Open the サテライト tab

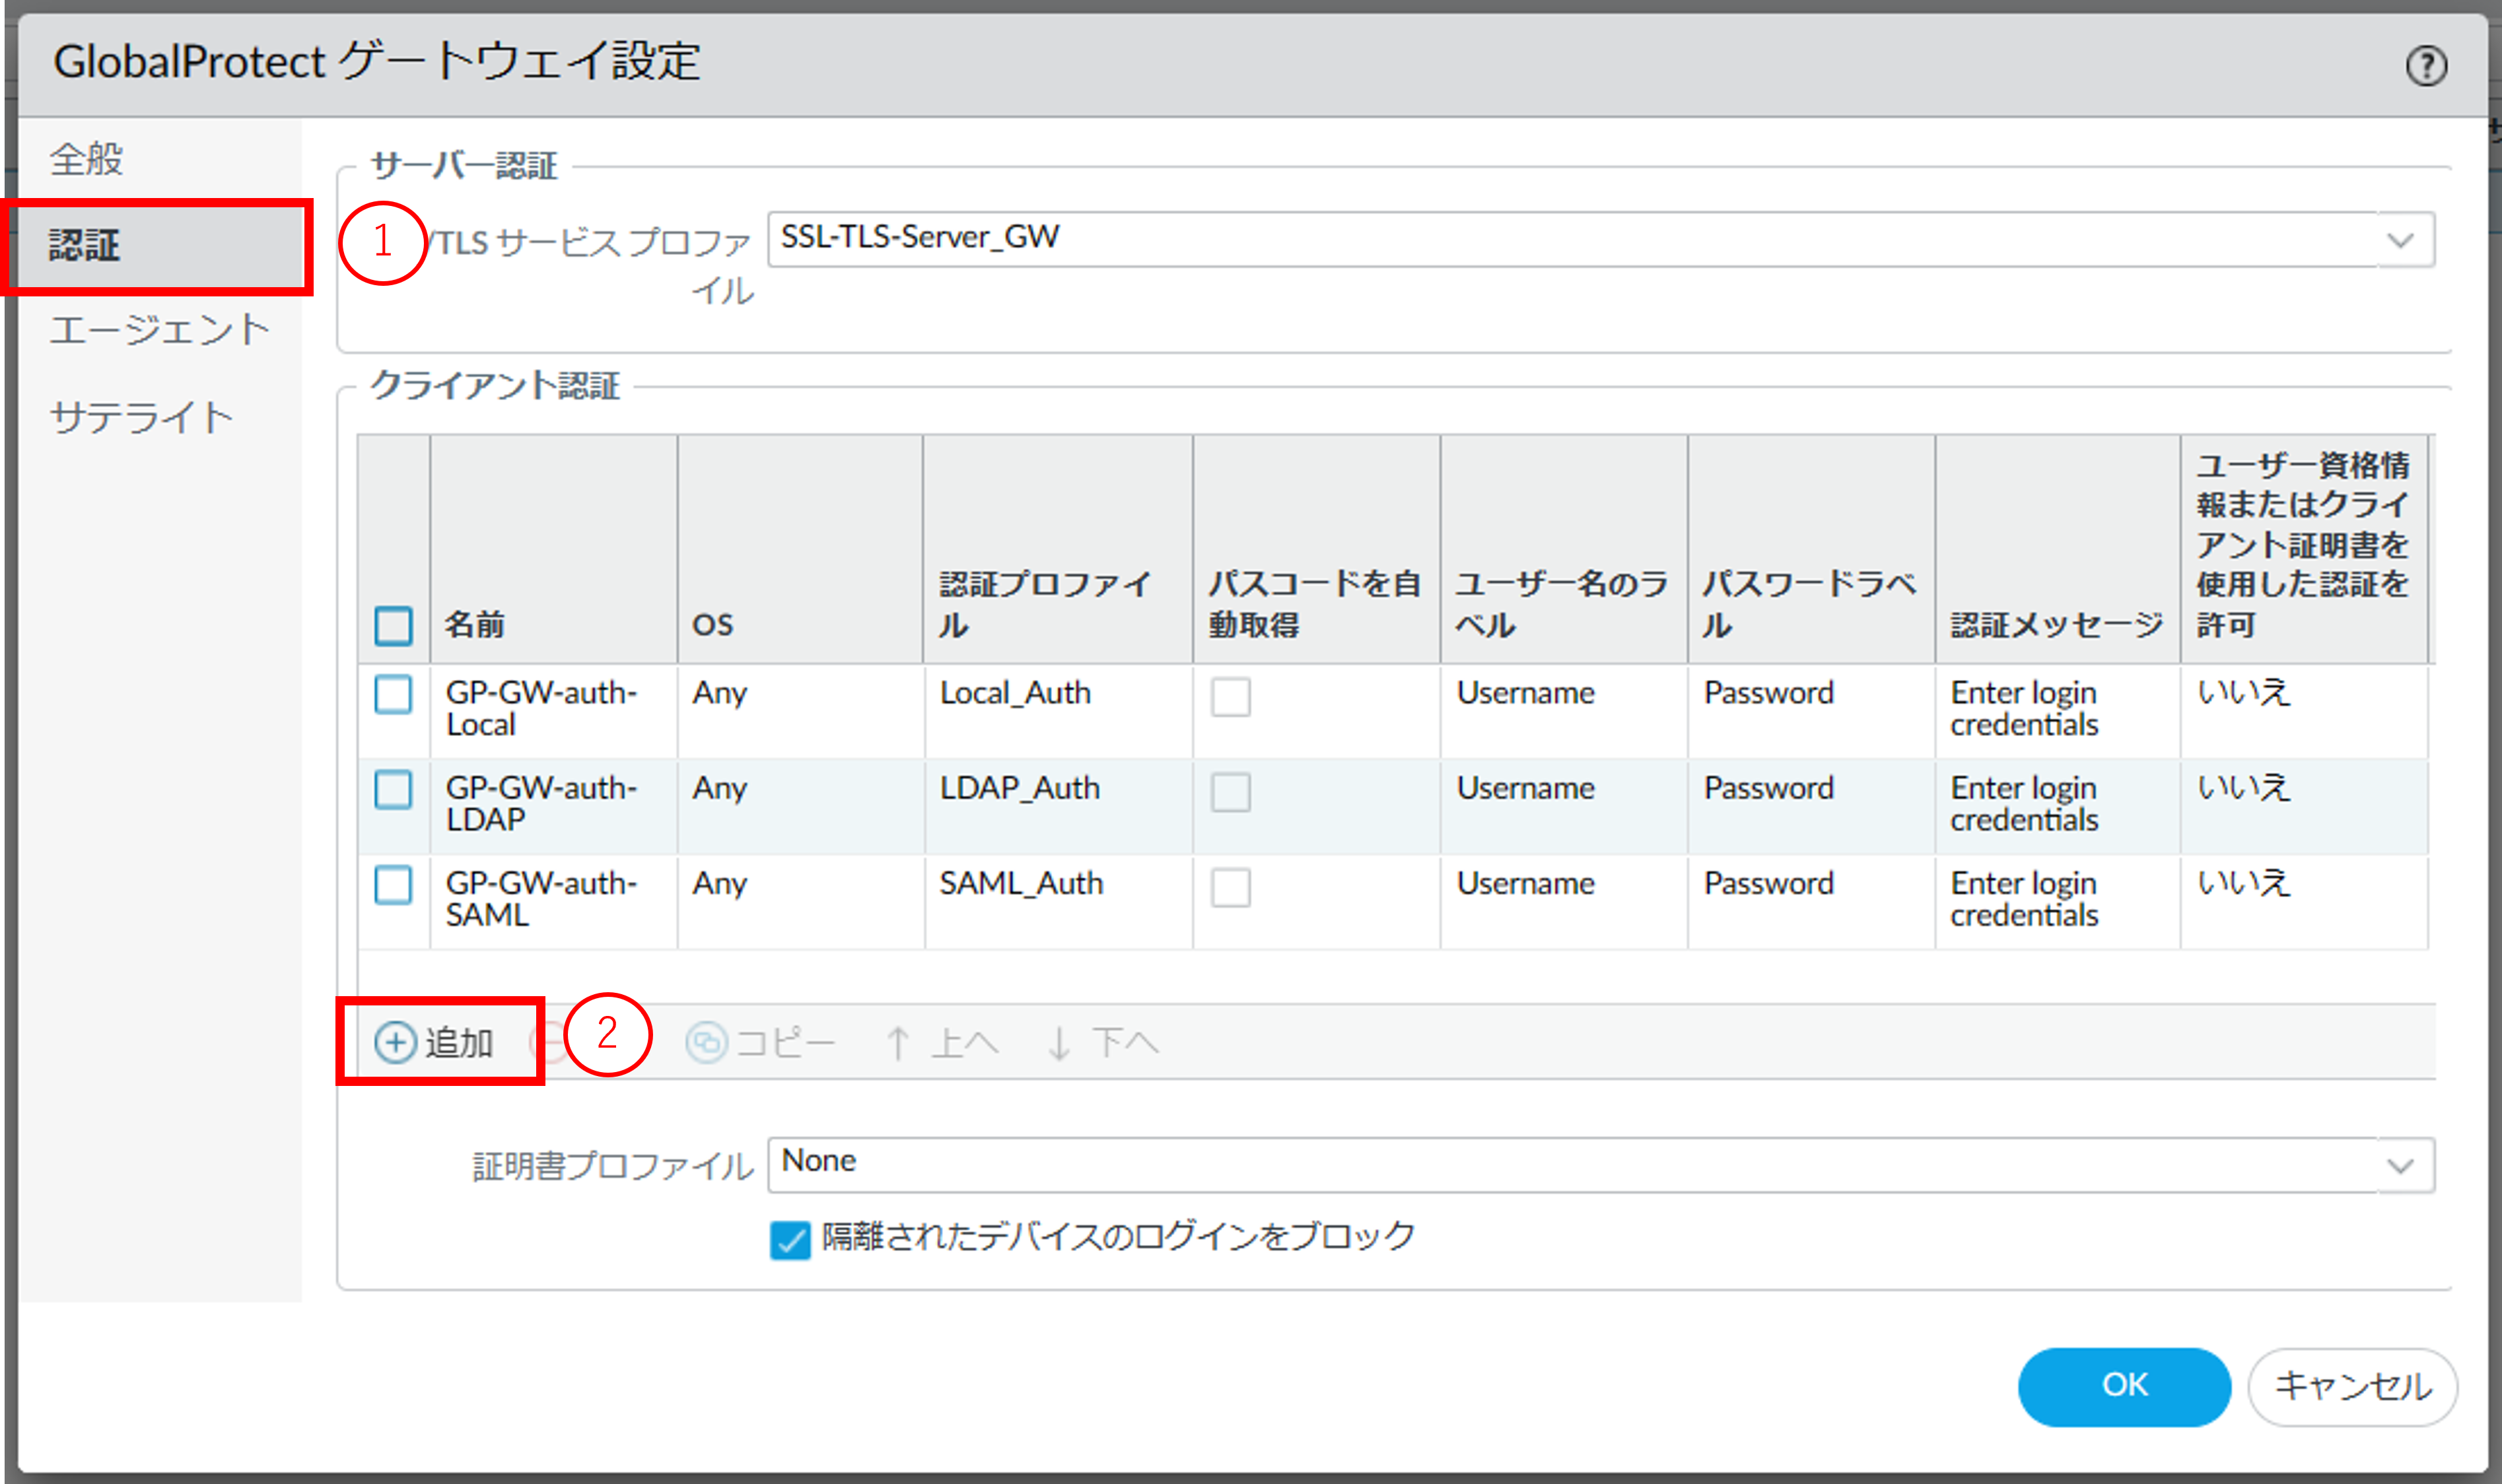pos(142,417)
